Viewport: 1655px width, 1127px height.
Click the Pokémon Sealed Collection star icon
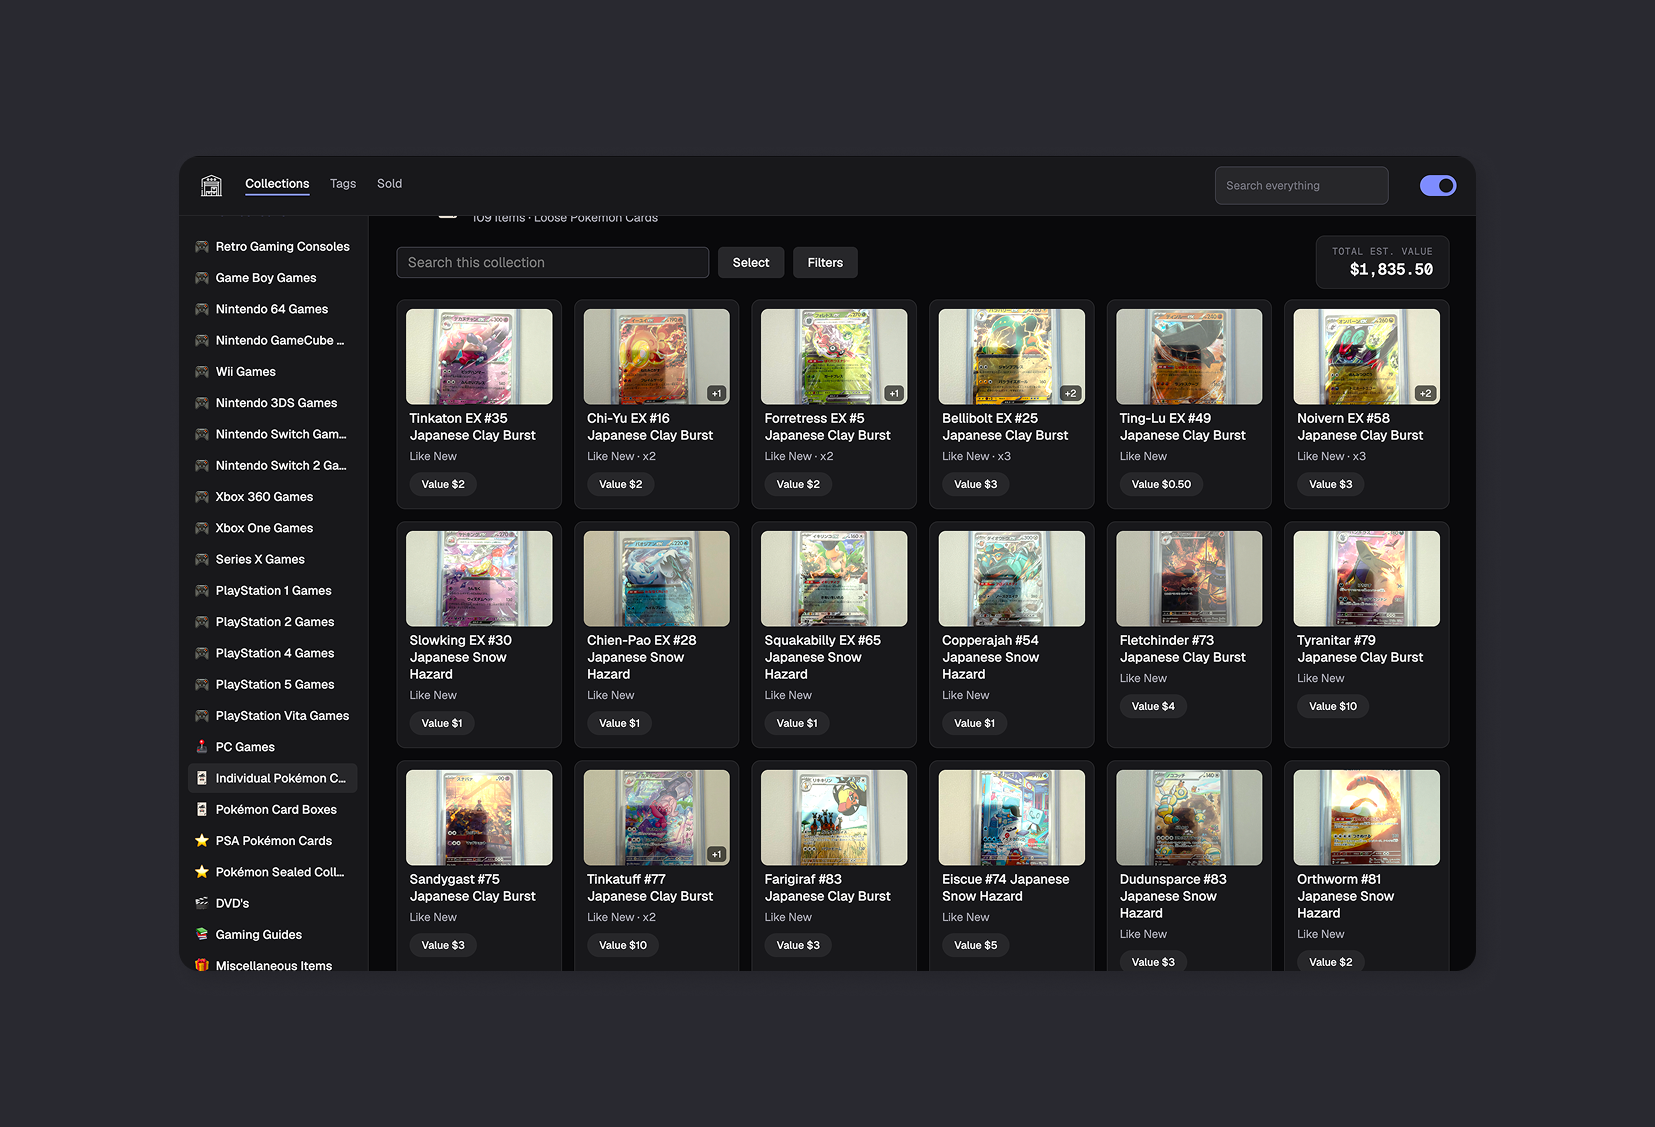click(x=202, y=872)
